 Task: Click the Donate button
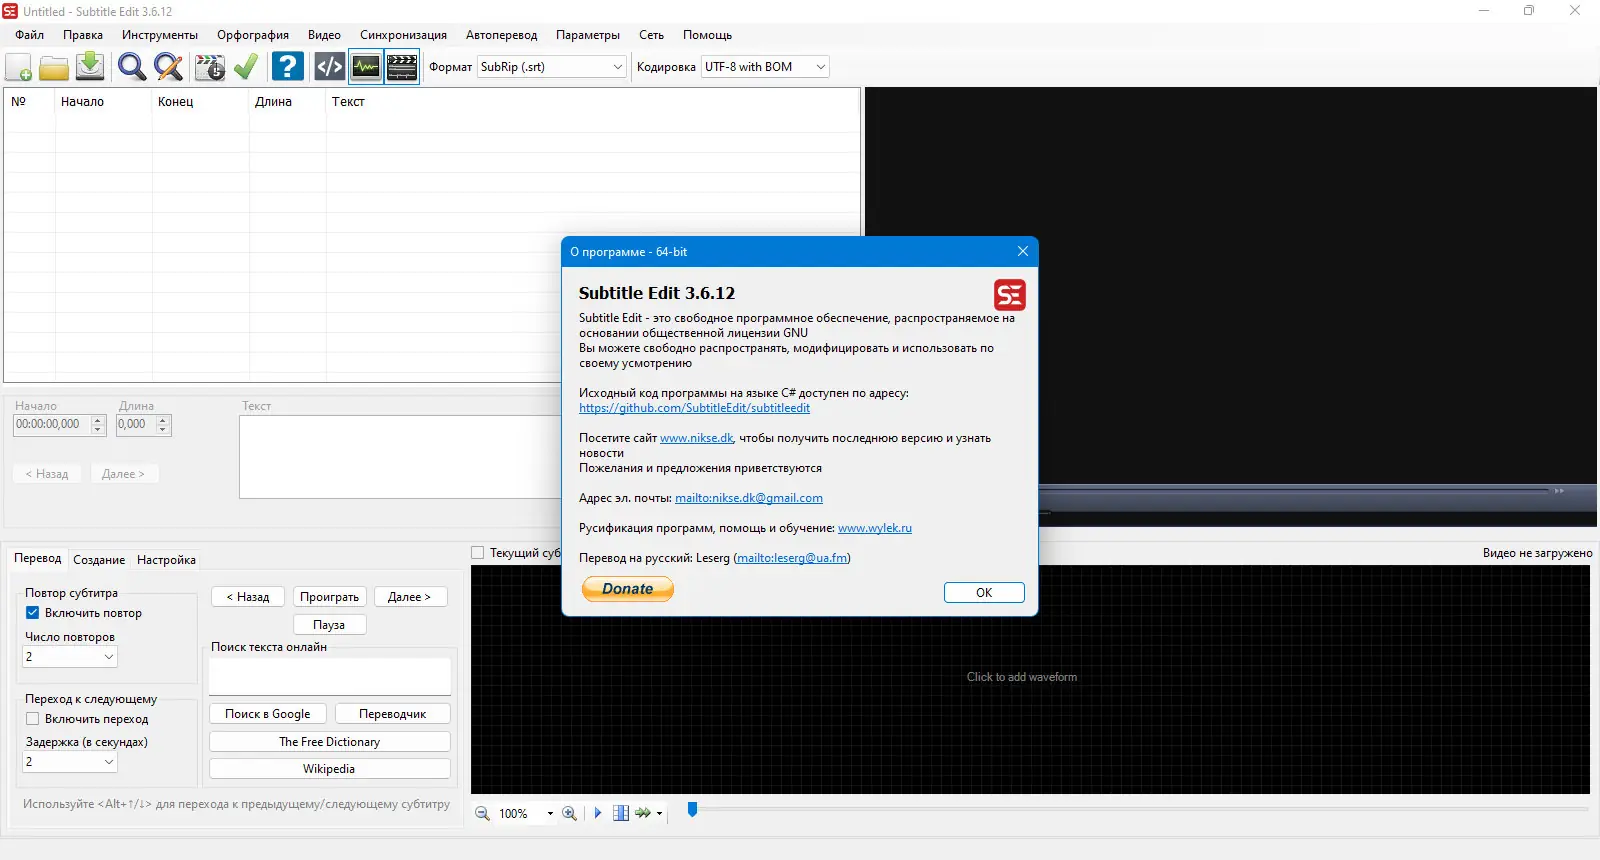click(628, 589)
